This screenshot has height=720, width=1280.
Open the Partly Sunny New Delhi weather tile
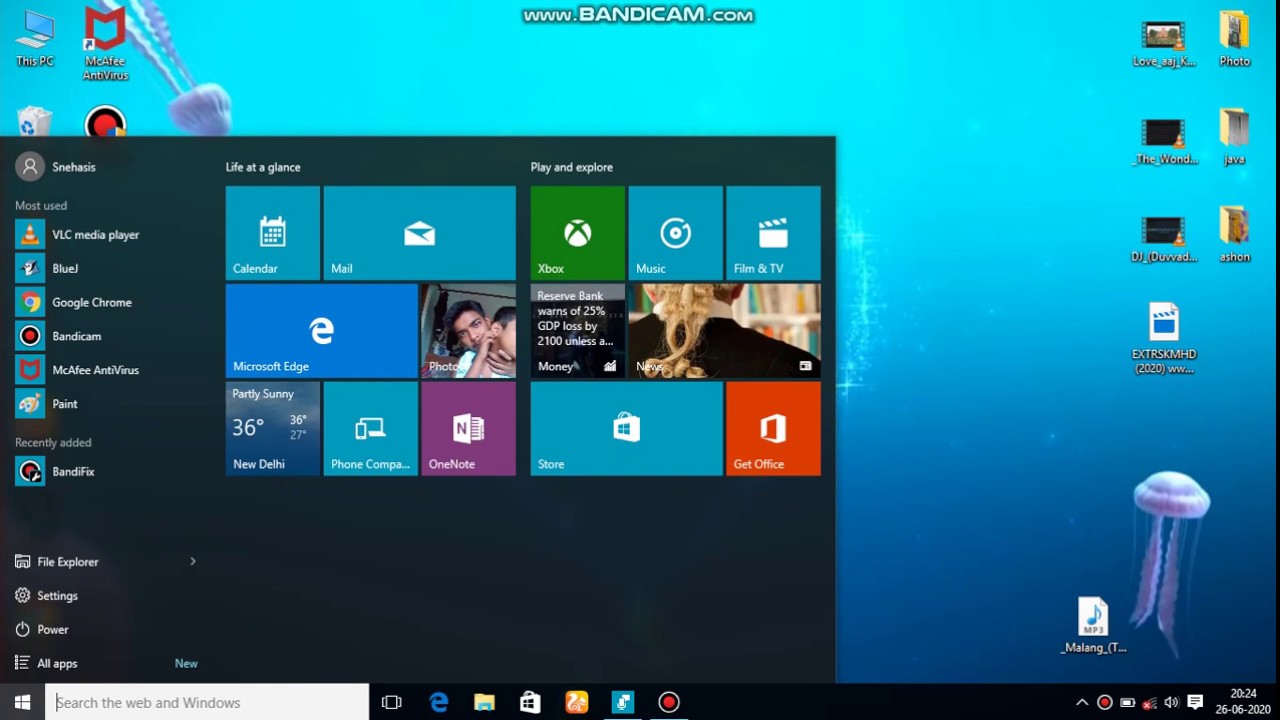[x=273, y=428]
